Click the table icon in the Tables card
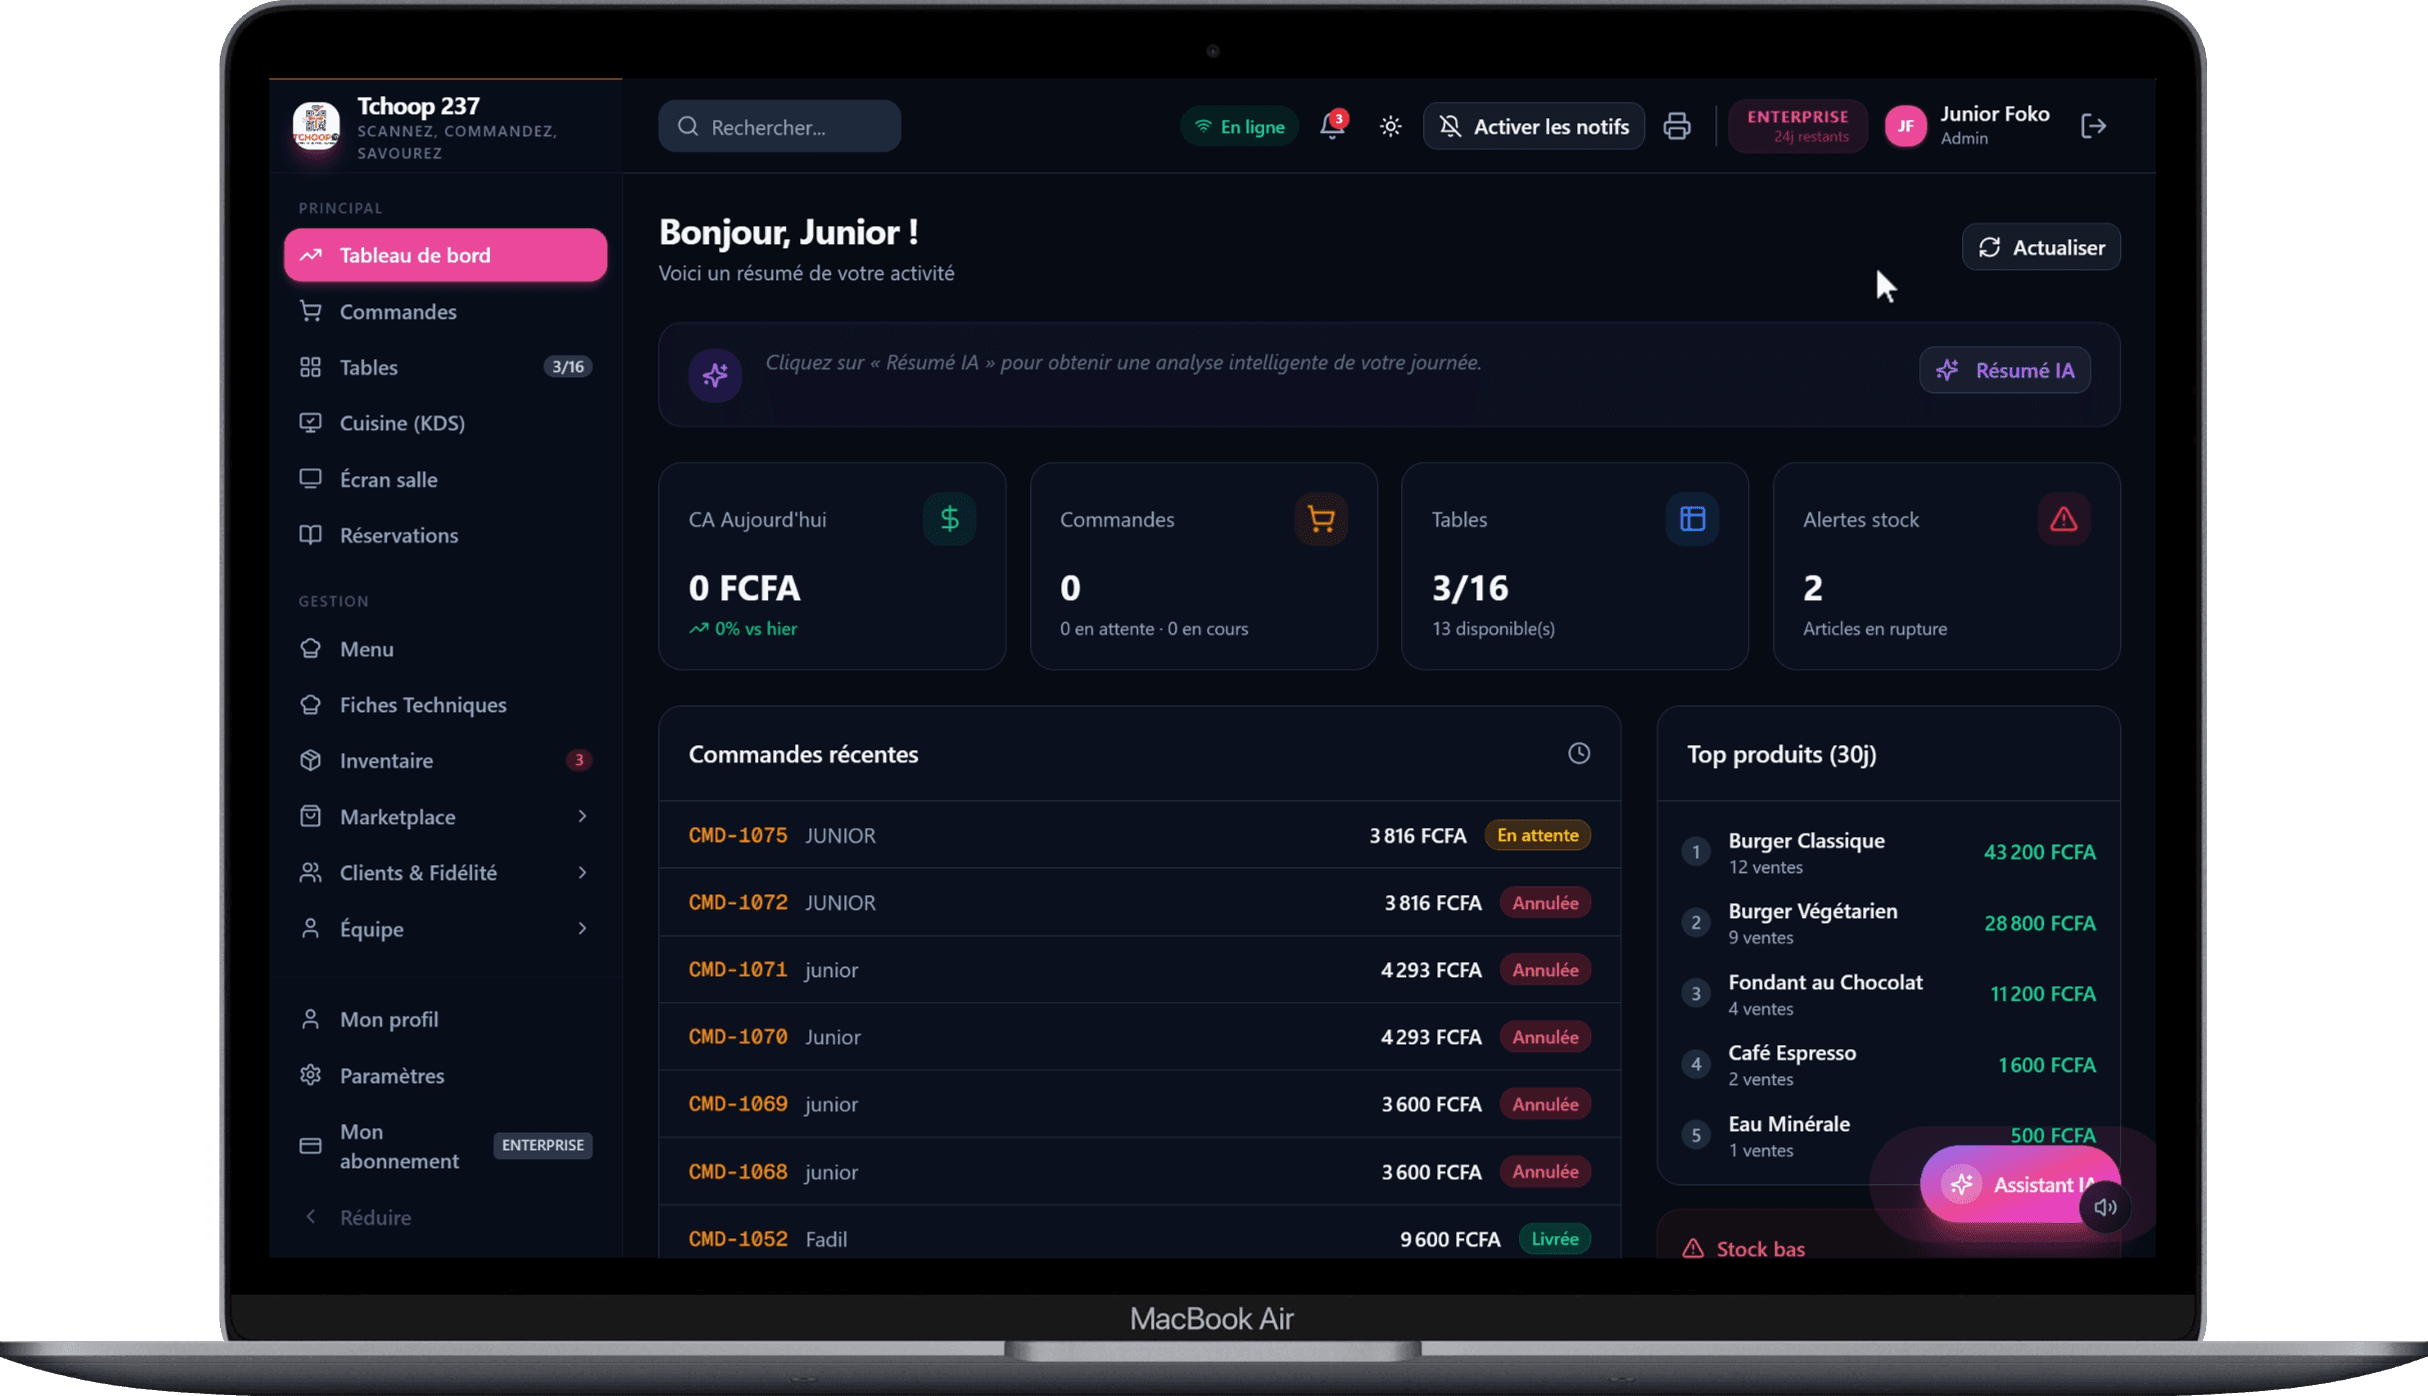 [x=1692, y=519]
